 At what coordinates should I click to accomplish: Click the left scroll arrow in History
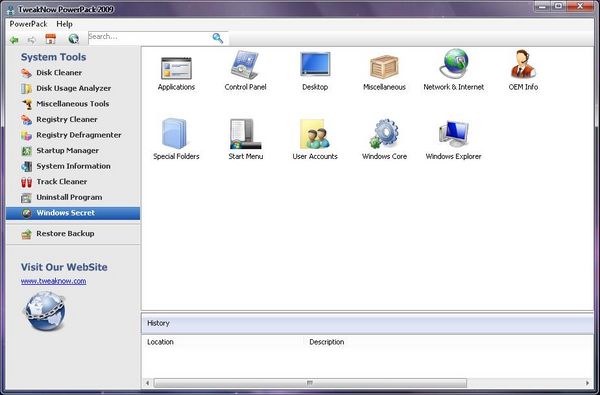coord(148,383)
